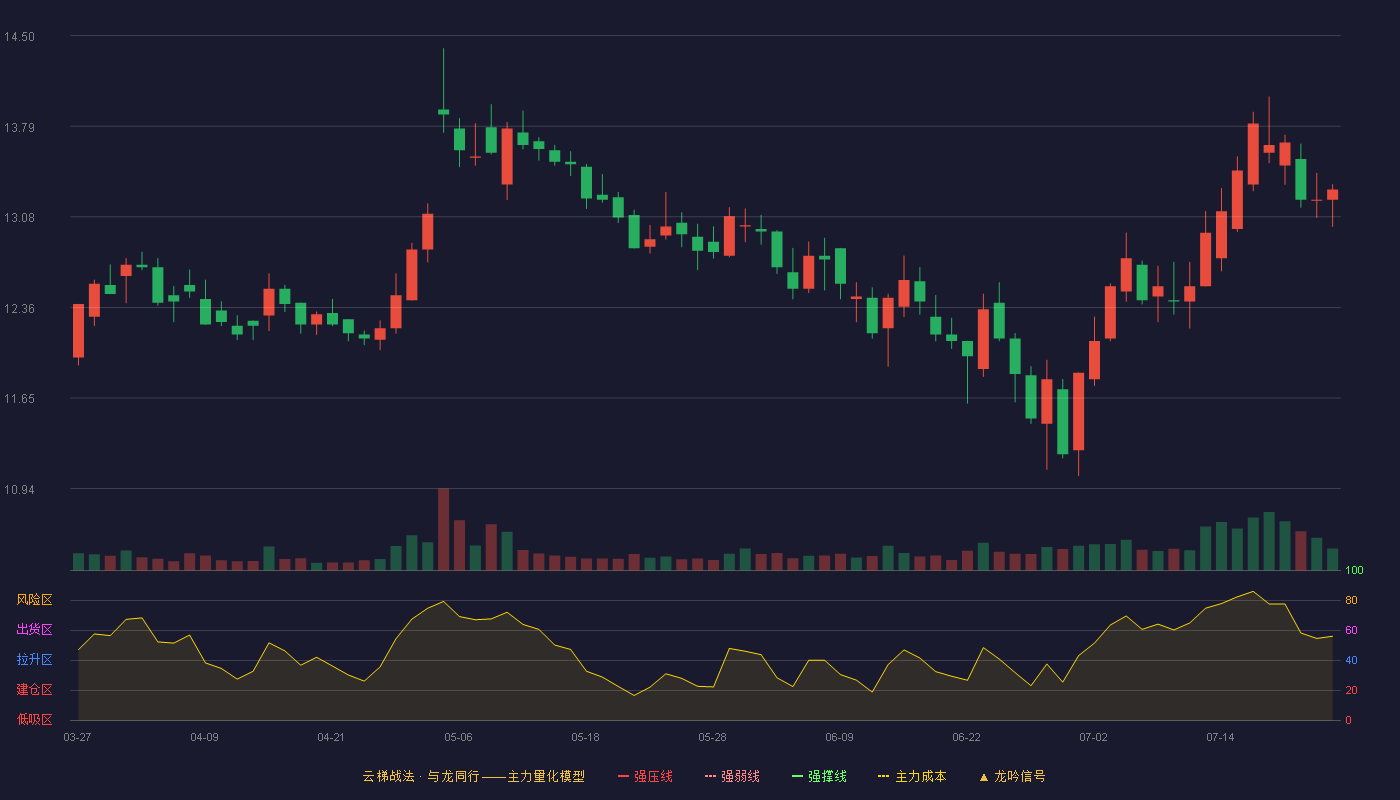Click the 10.94 price axis label
The width and height of the screenshot is (1400, 800).
pos(19,490)
